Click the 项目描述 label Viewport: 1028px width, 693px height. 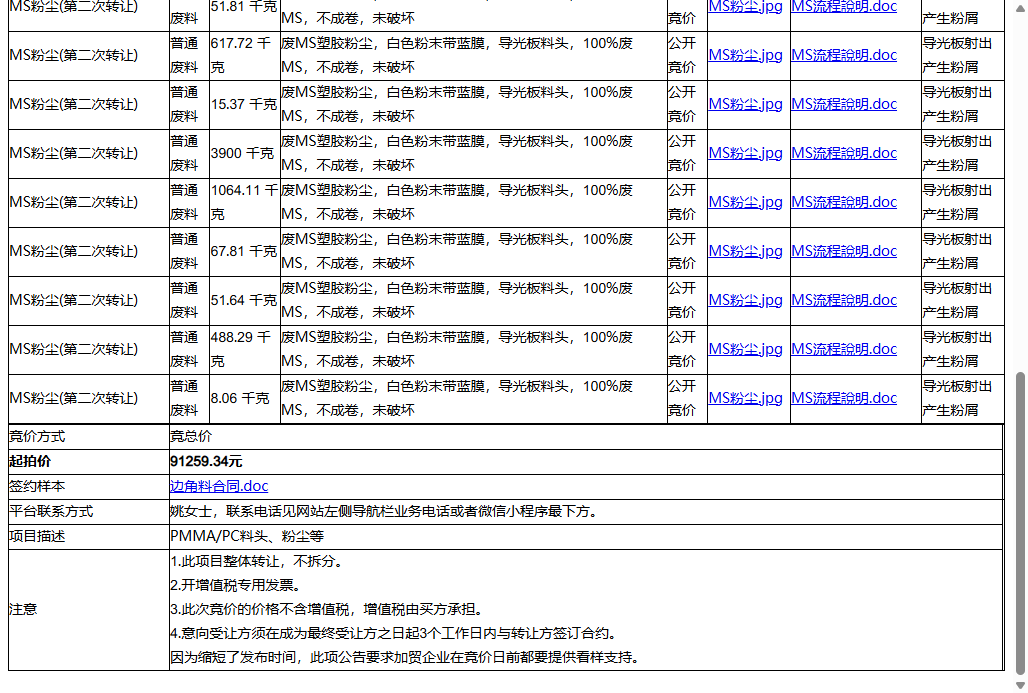[x=37, y=536]
